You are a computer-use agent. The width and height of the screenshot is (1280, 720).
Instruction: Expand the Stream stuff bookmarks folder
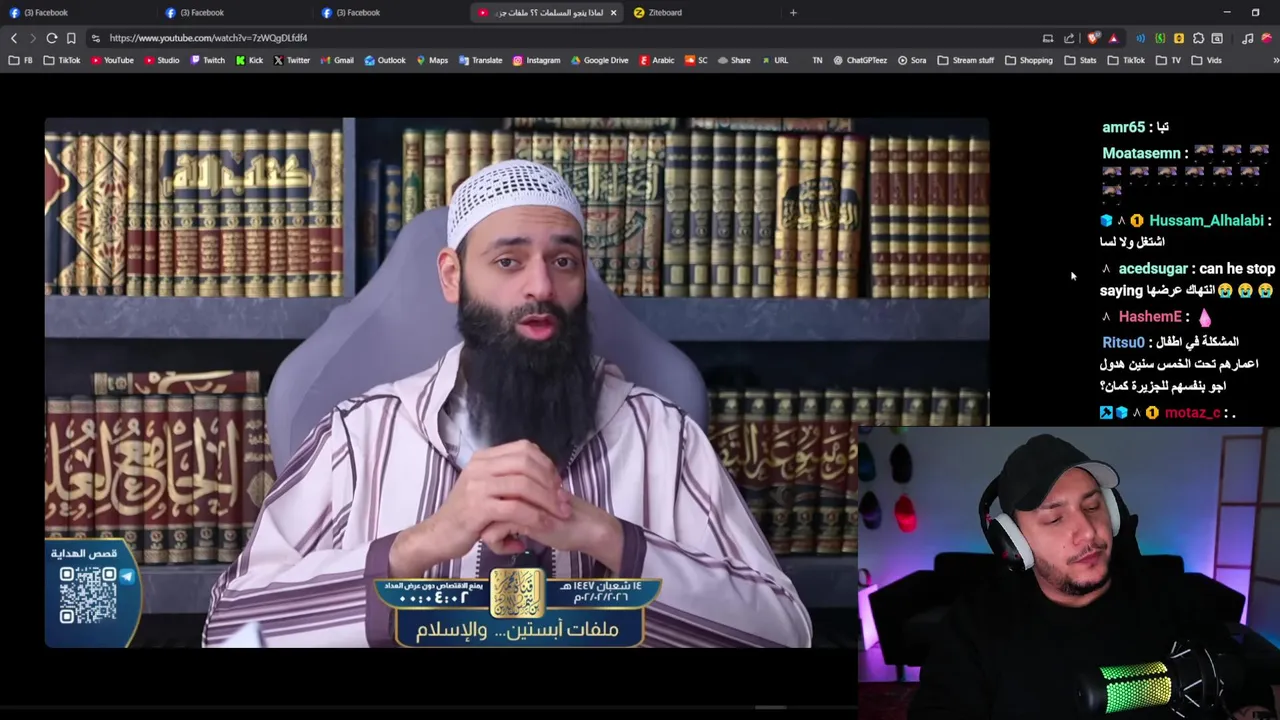pos(965,60)
